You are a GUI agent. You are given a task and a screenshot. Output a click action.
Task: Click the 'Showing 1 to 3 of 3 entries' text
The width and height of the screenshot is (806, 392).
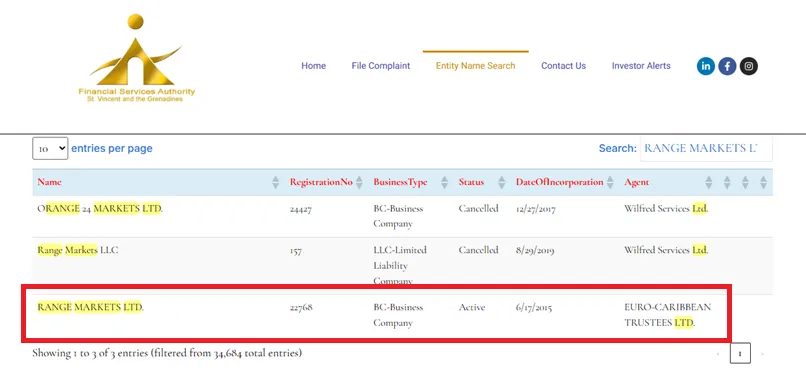167,353
